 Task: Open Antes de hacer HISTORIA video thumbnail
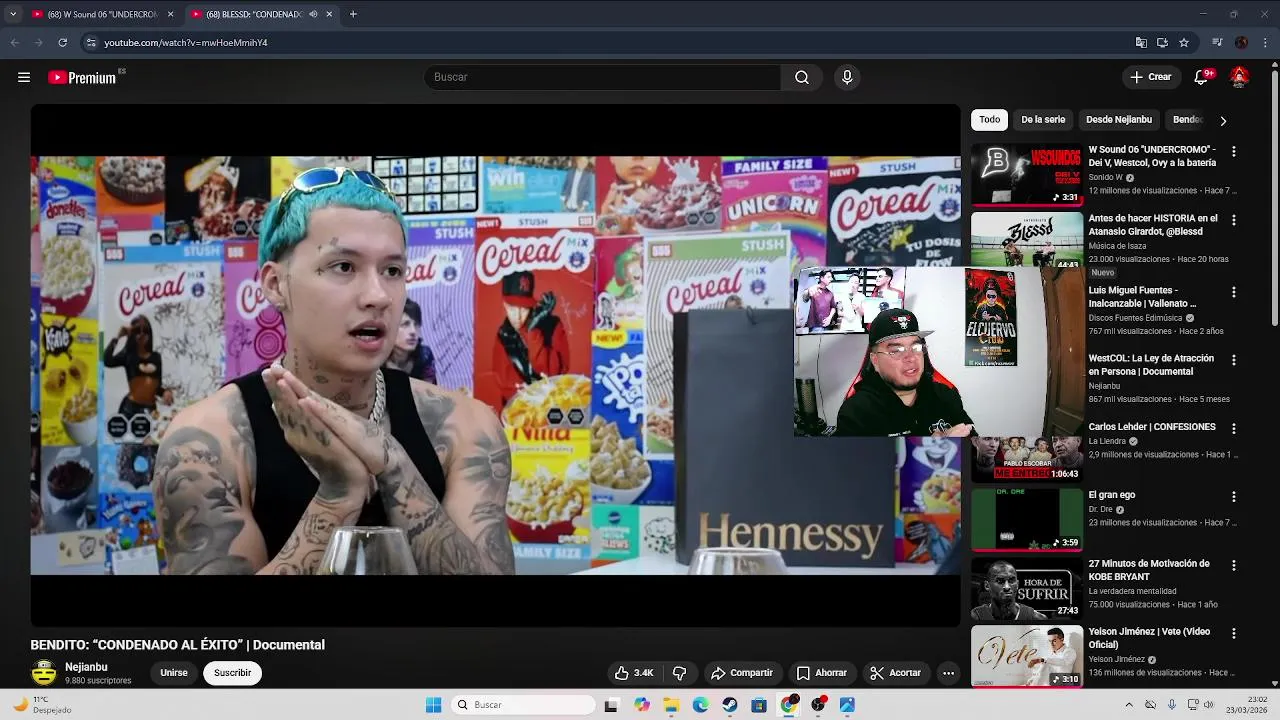point(1027,239)
